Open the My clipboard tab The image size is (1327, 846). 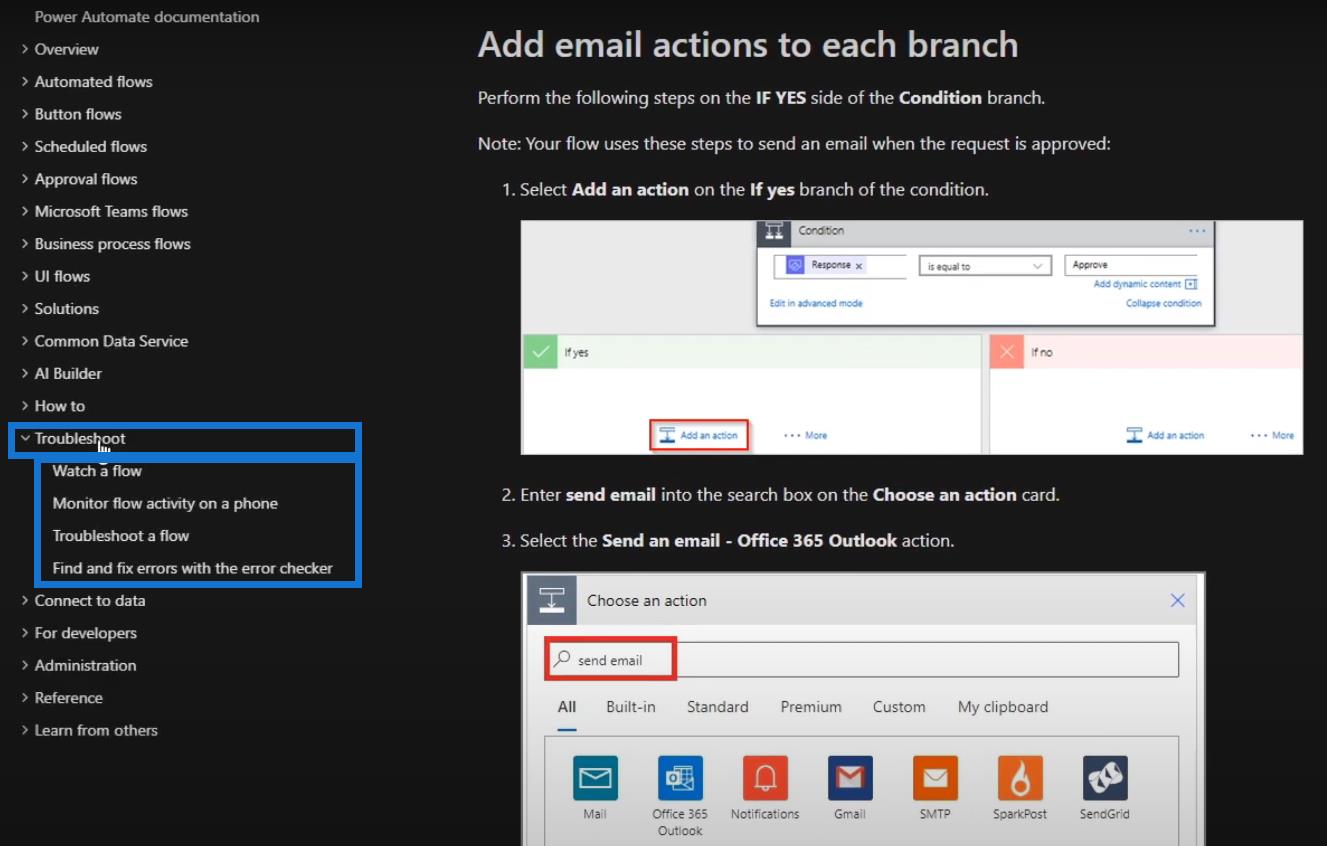coord(1003,707)
